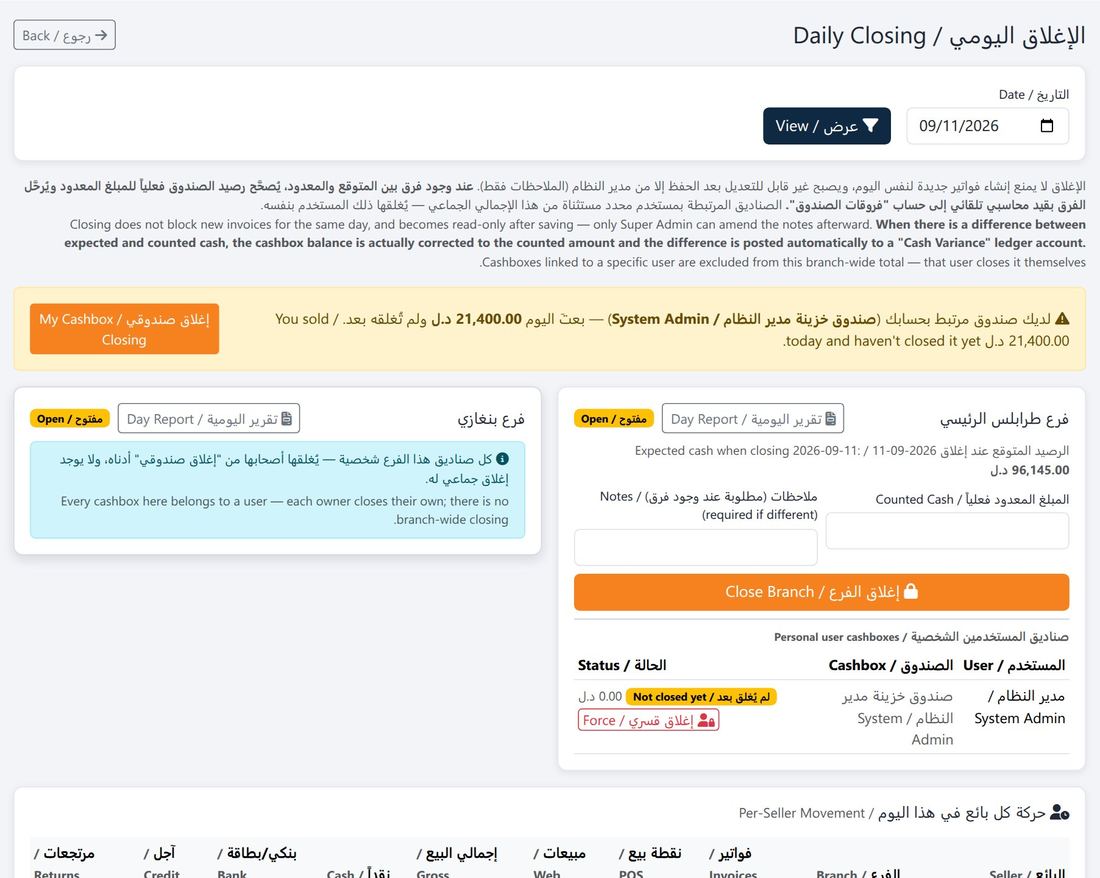Click the Open badge on Tripoli branch card
The width and height of the screenshot is (1100, 878).
click(614, 419)
